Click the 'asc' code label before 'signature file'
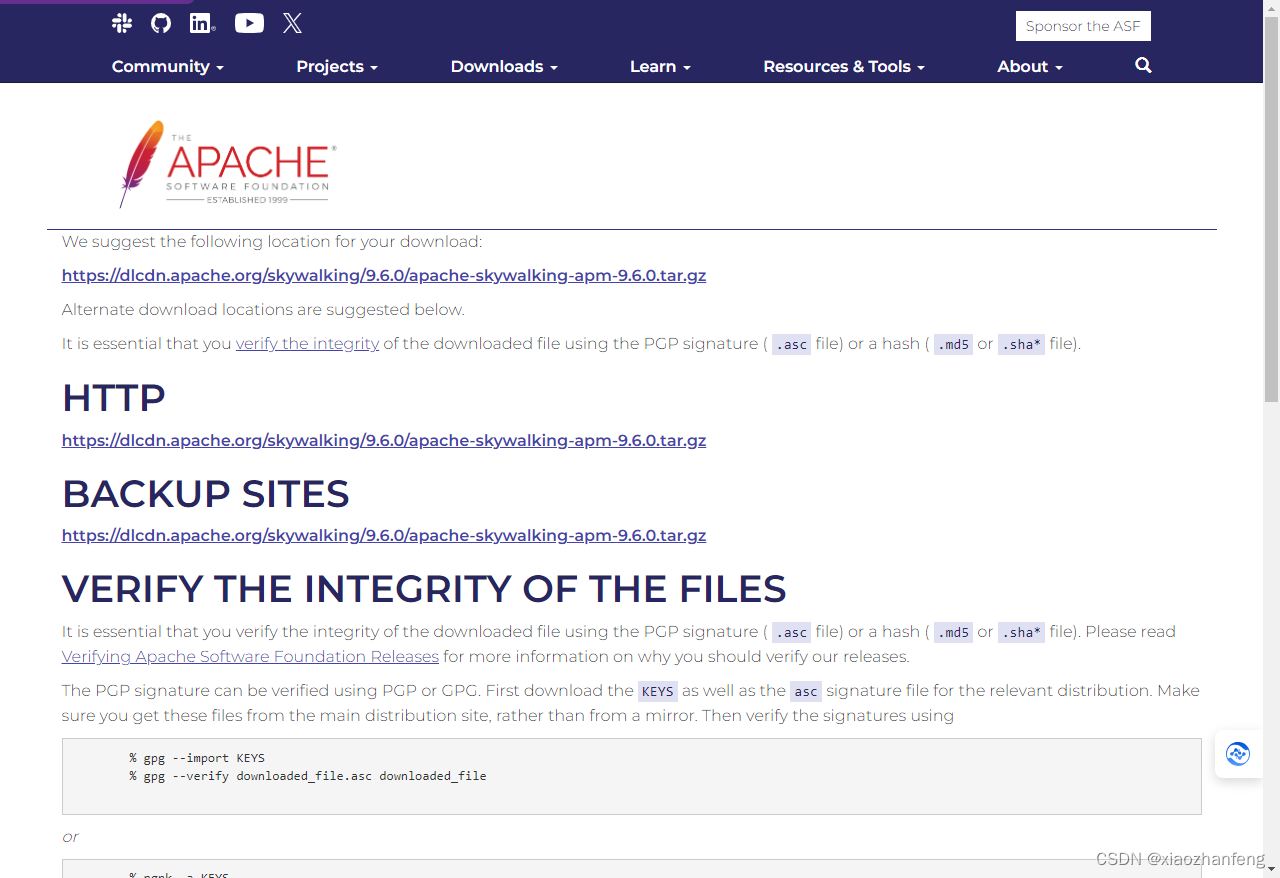 click(x=806, y=691)
